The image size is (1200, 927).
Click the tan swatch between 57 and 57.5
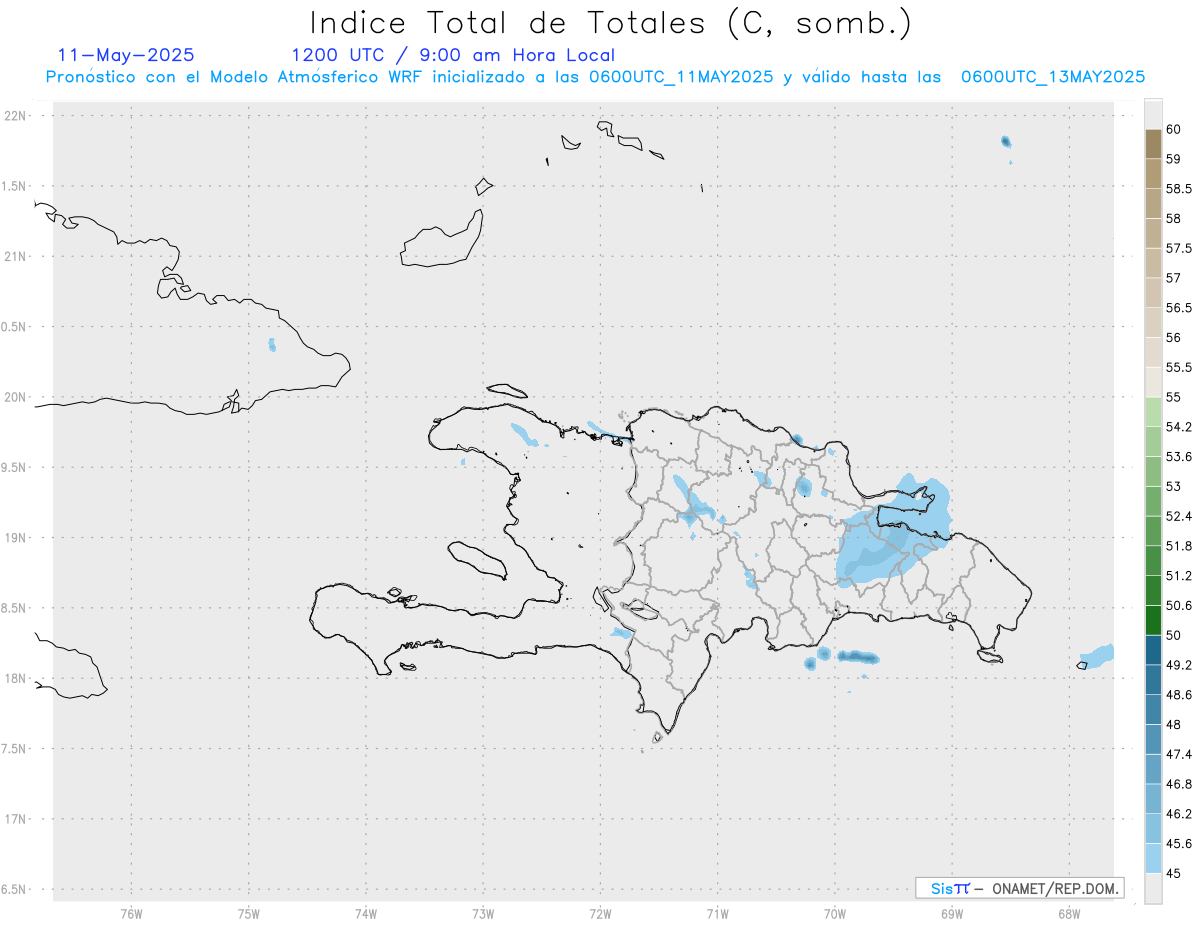[1153, 263]
